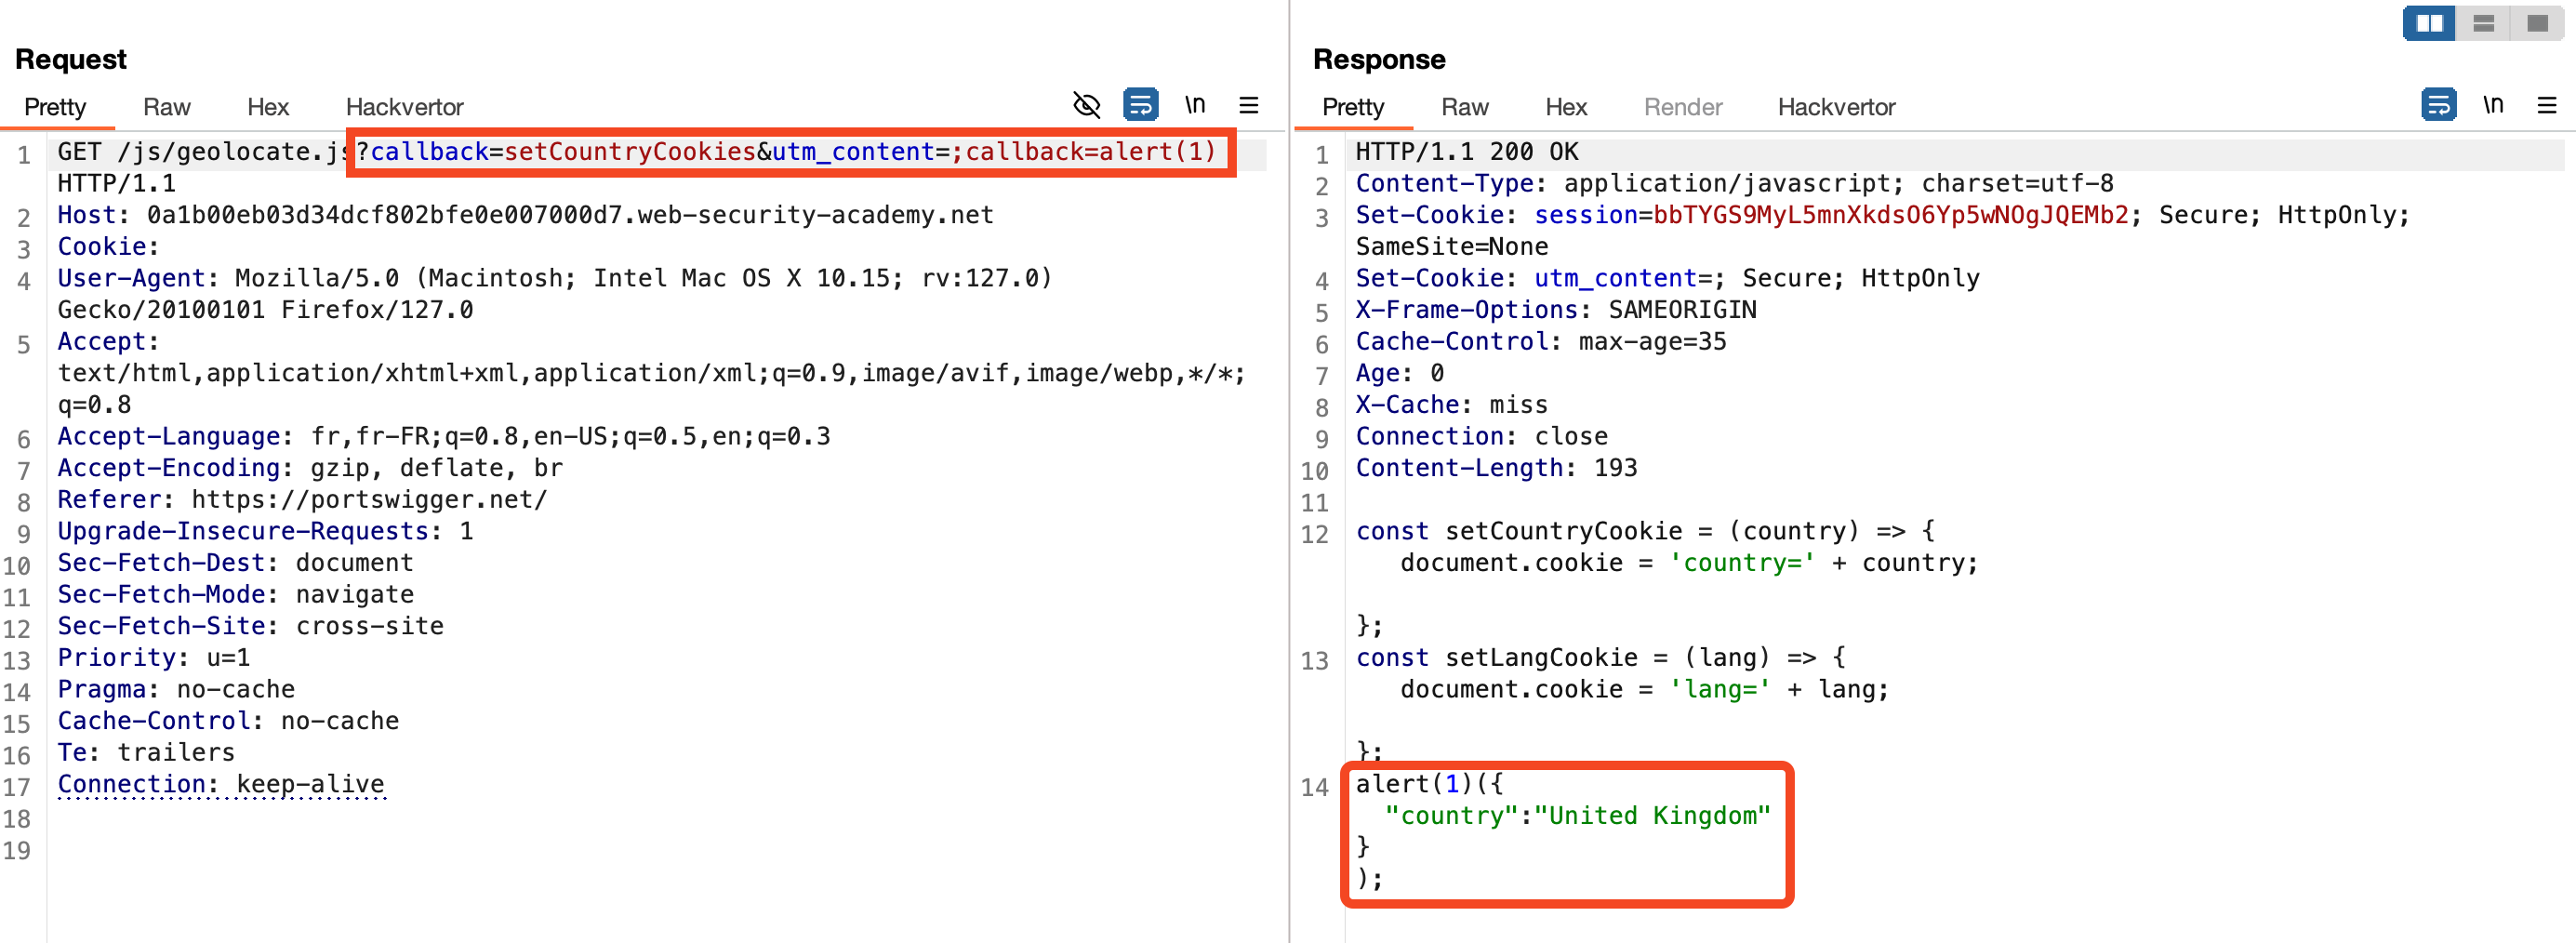The width and height of the screenshot is (2576, 943).
Task: Select the top-bottom stacked layout icon
Action: pos(2483,23)
